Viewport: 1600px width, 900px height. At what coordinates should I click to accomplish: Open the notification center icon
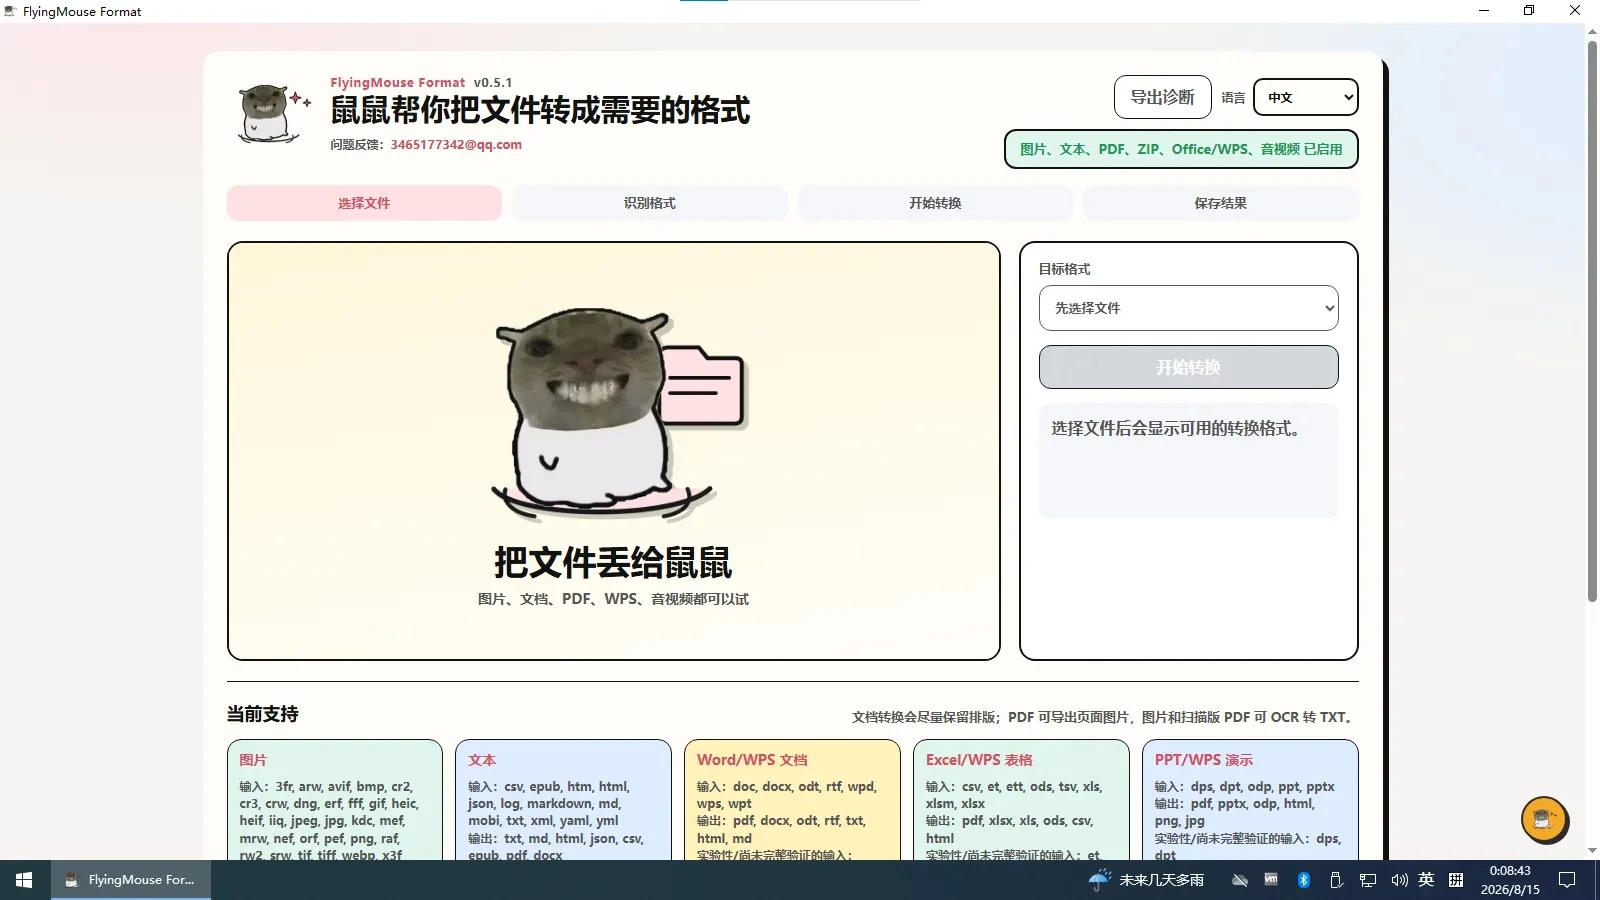tap(1567, 880)
